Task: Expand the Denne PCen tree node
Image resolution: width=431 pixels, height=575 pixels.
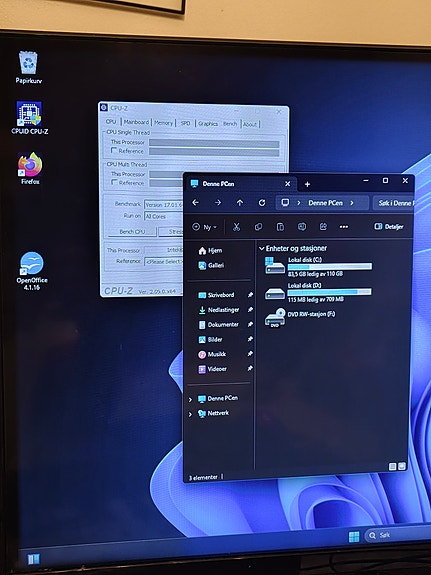Action: 190,399
